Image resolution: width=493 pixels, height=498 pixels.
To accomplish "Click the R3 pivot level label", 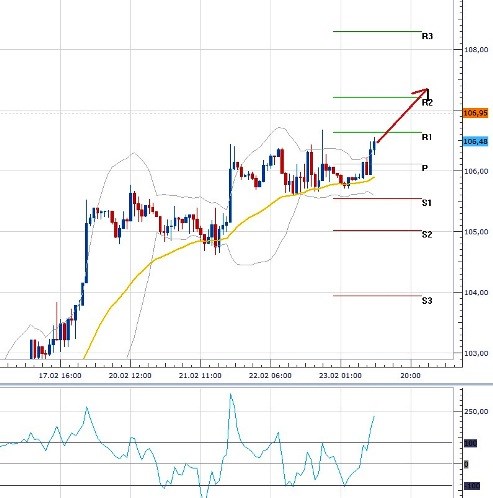I will point(427,36).
